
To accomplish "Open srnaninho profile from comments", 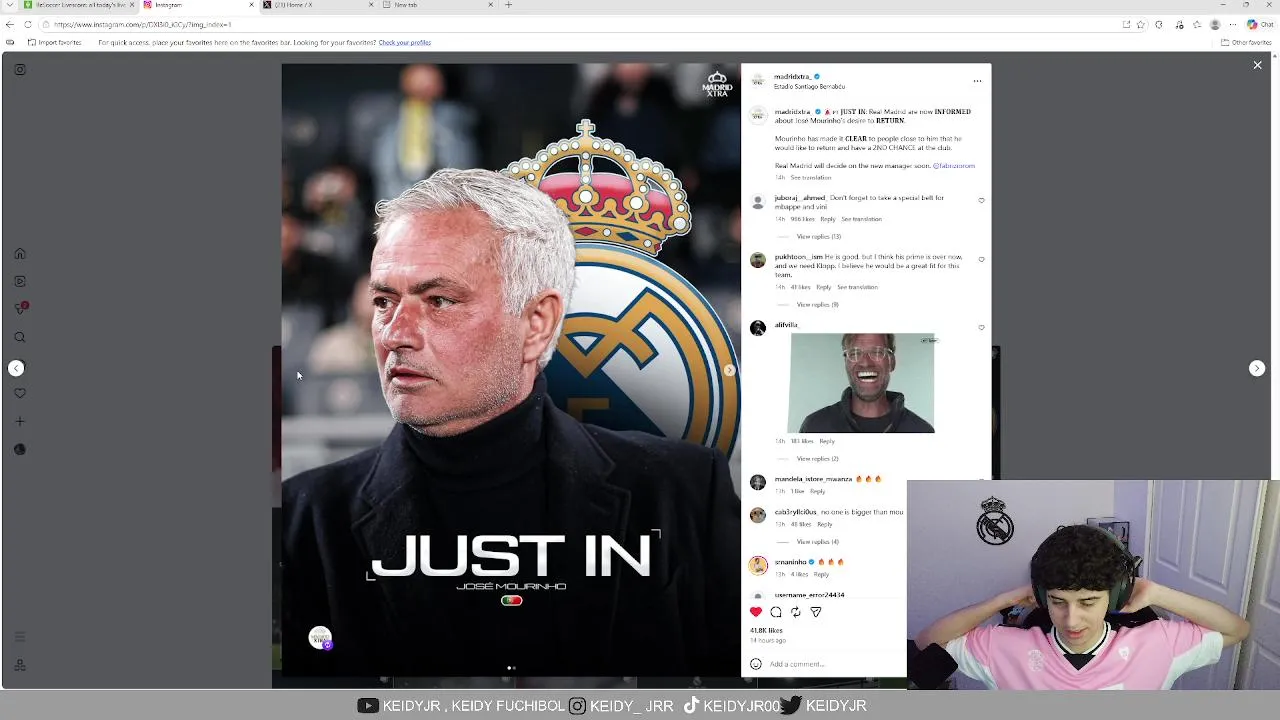I will (x=790, y=562).
